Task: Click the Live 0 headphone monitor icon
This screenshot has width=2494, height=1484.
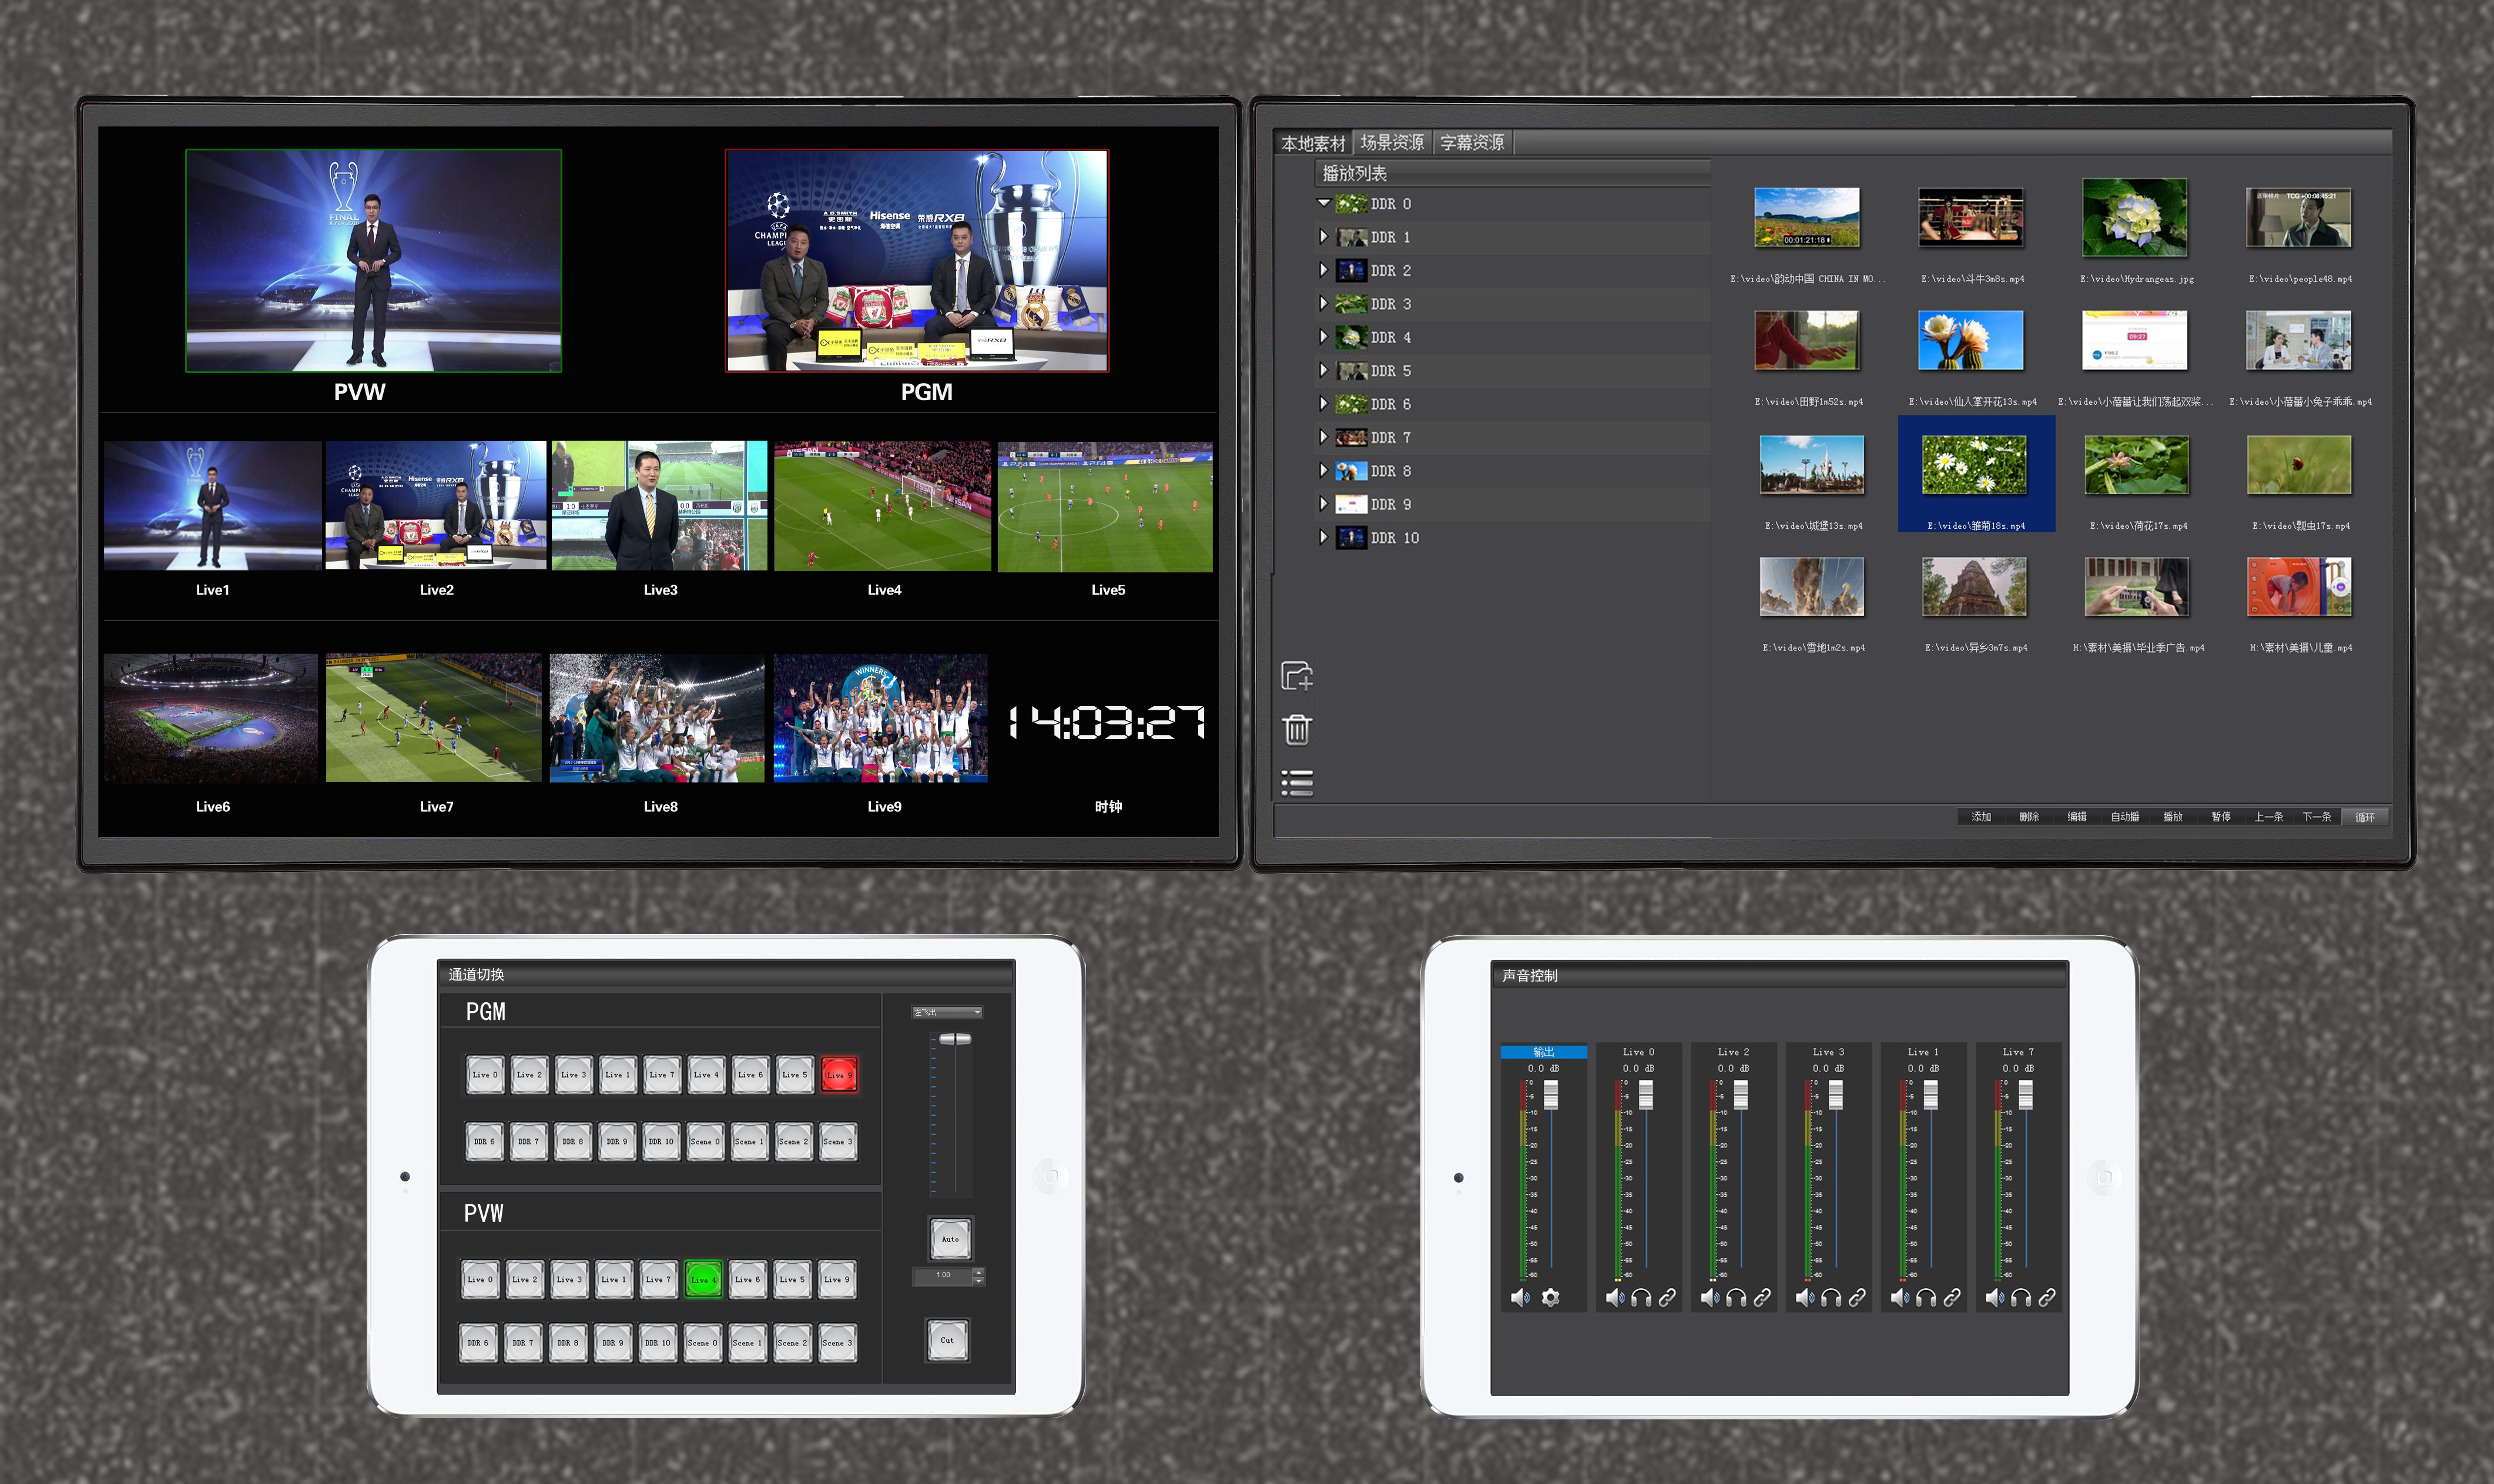Action: point(1641,1297)
